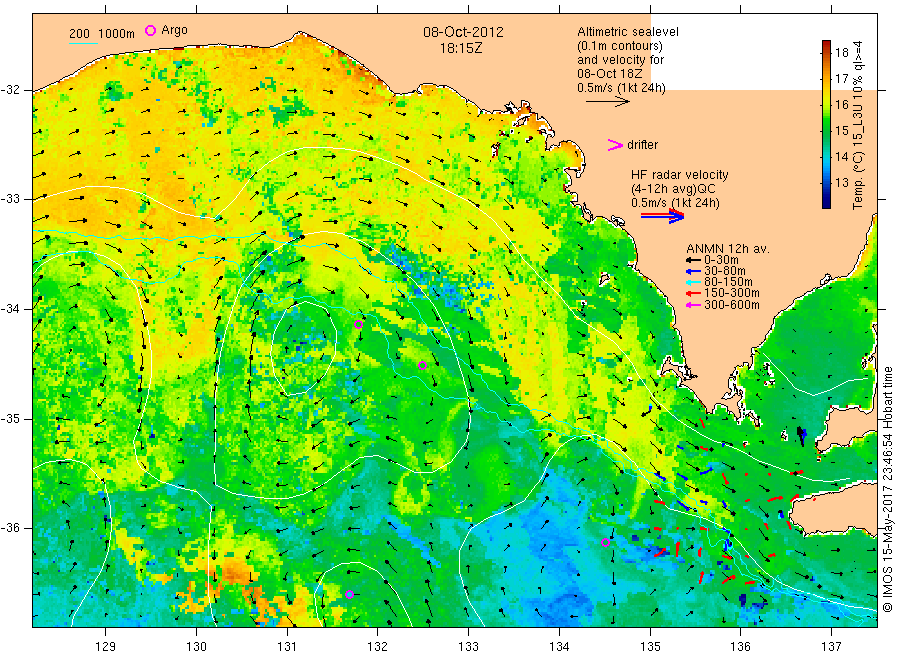Click the longitude label 132
Image resolution: width=900 pixels, height=660 pixels.
[378, 647]
